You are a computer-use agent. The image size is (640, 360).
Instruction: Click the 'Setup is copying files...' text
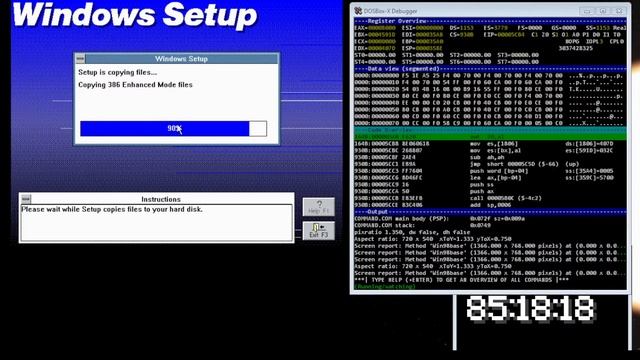(x=118, y=72)
